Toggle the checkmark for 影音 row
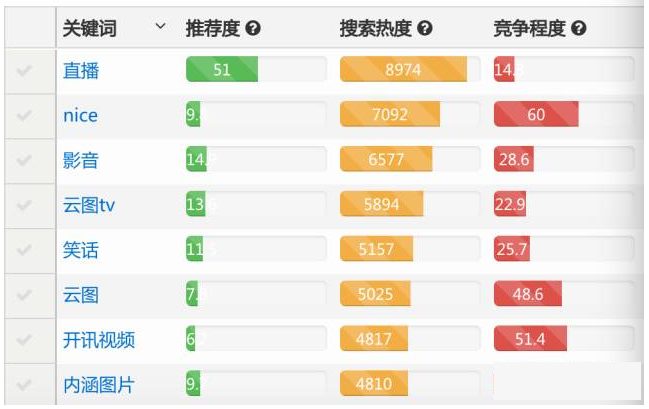 (24, 160)
